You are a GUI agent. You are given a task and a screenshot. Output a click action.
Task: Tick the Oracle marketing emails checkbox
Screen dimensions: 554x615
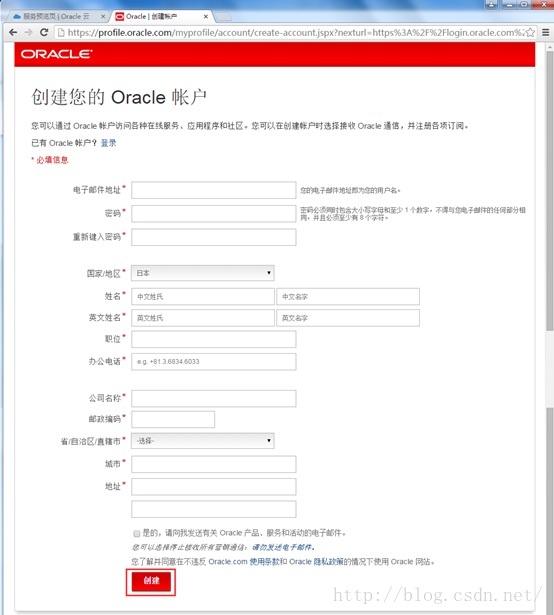click(x=137, y=533)
